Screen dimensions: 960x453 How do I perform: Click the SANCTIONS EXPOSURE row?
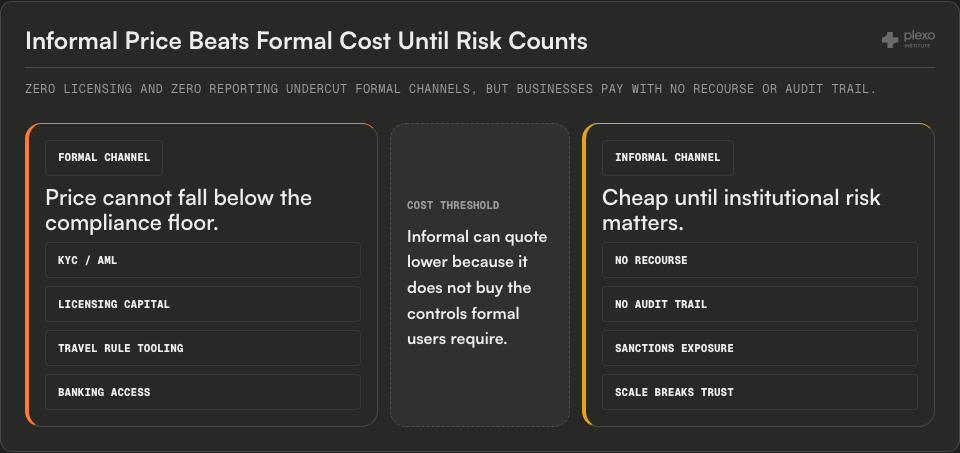[760, 348]
